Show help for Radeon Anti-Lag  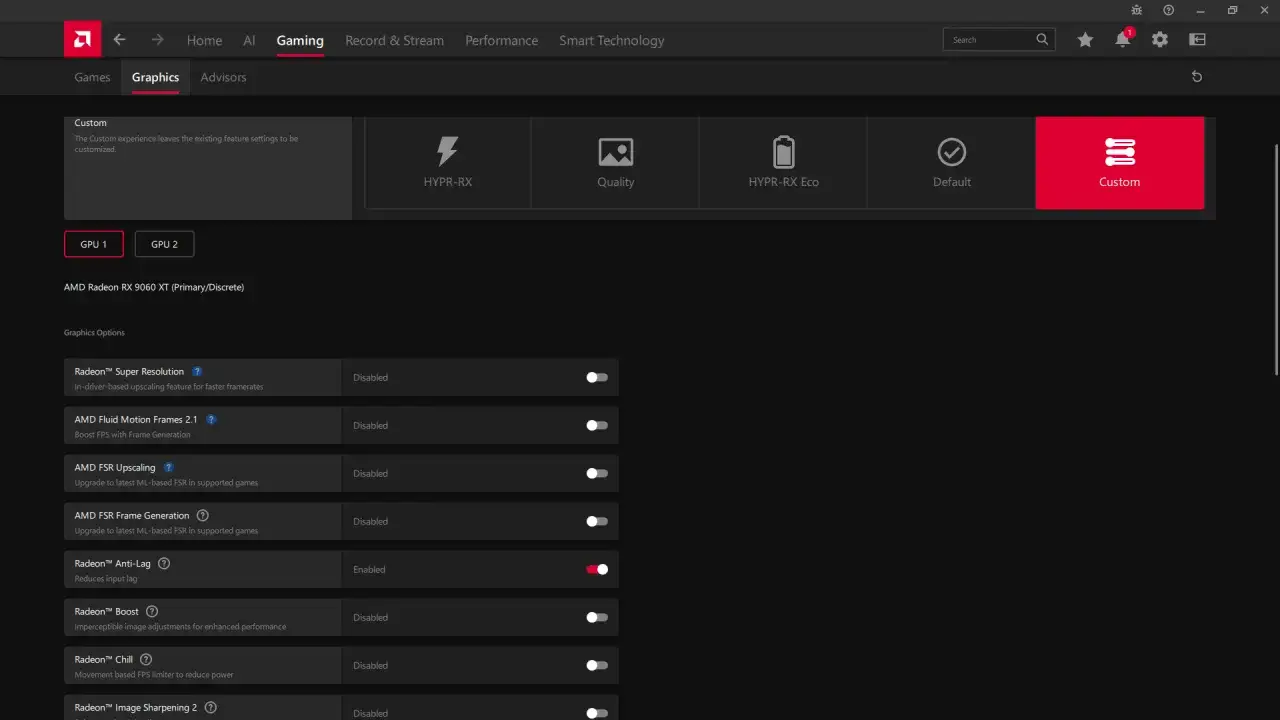(x=164, y=564)
